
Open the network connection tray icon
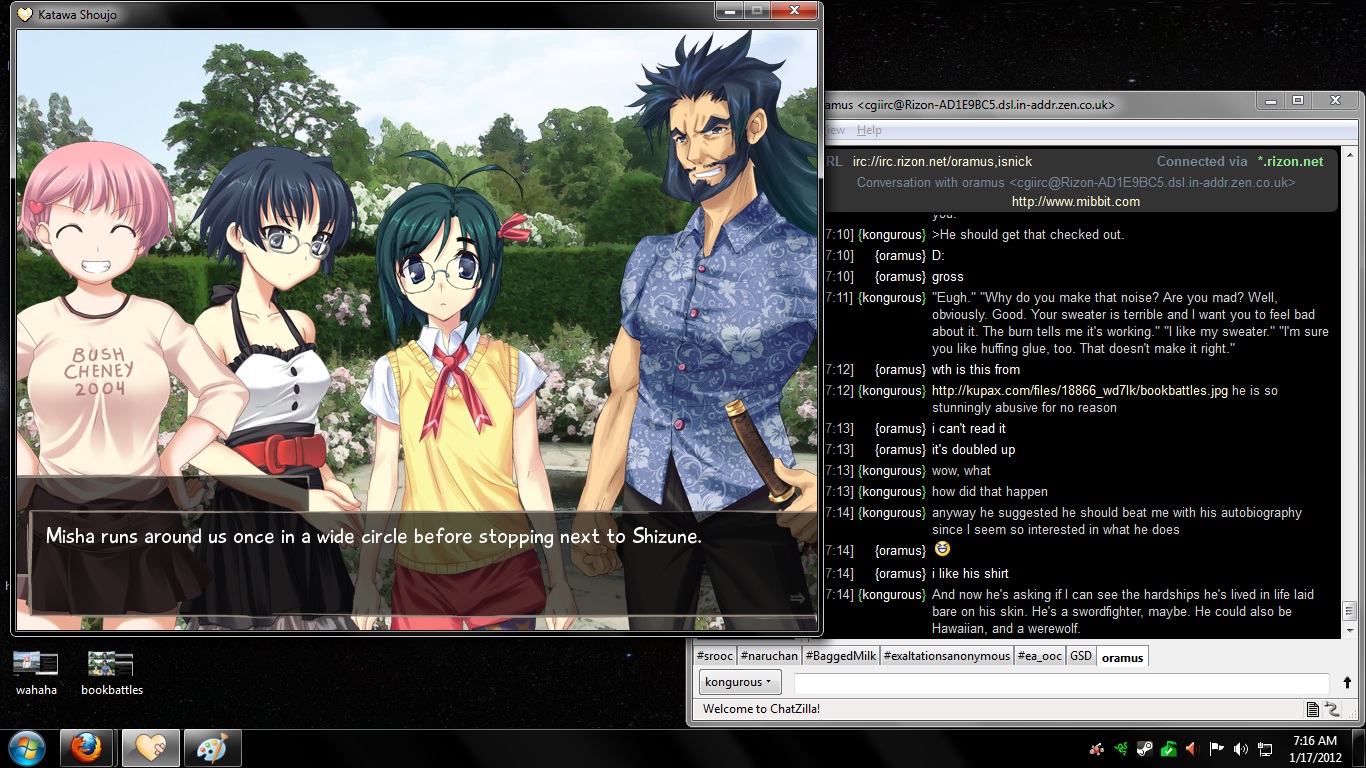click(x=1265, y=748)
